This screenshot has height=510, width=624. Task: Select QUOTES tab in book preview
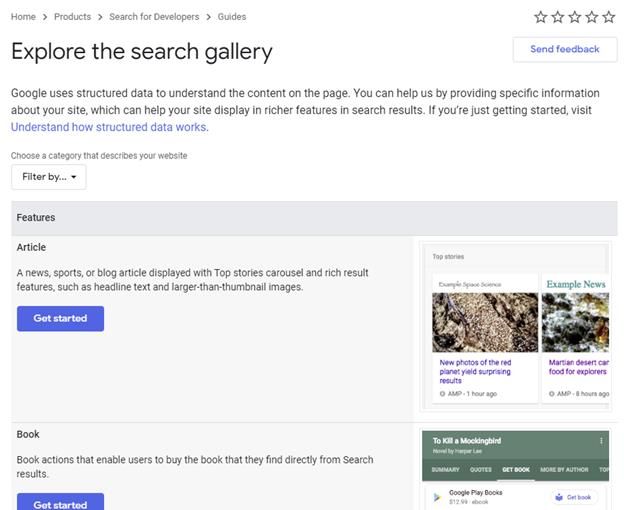480,470
